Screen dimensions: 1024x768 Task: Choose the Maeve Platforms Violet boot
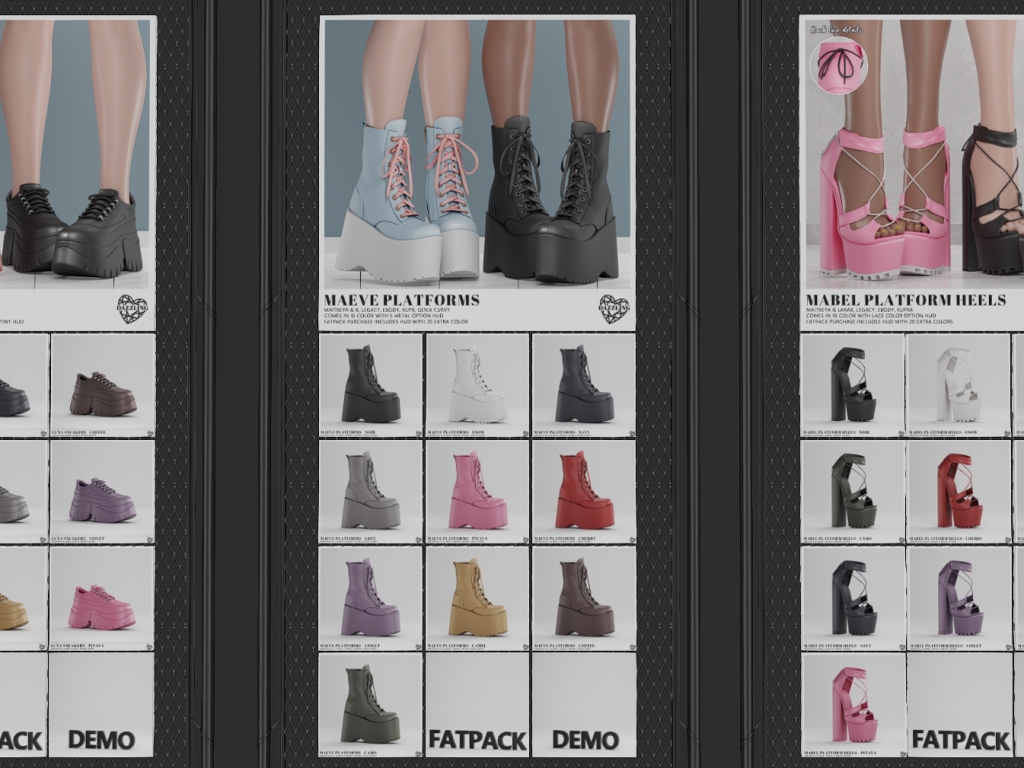(x=370, y=598)
